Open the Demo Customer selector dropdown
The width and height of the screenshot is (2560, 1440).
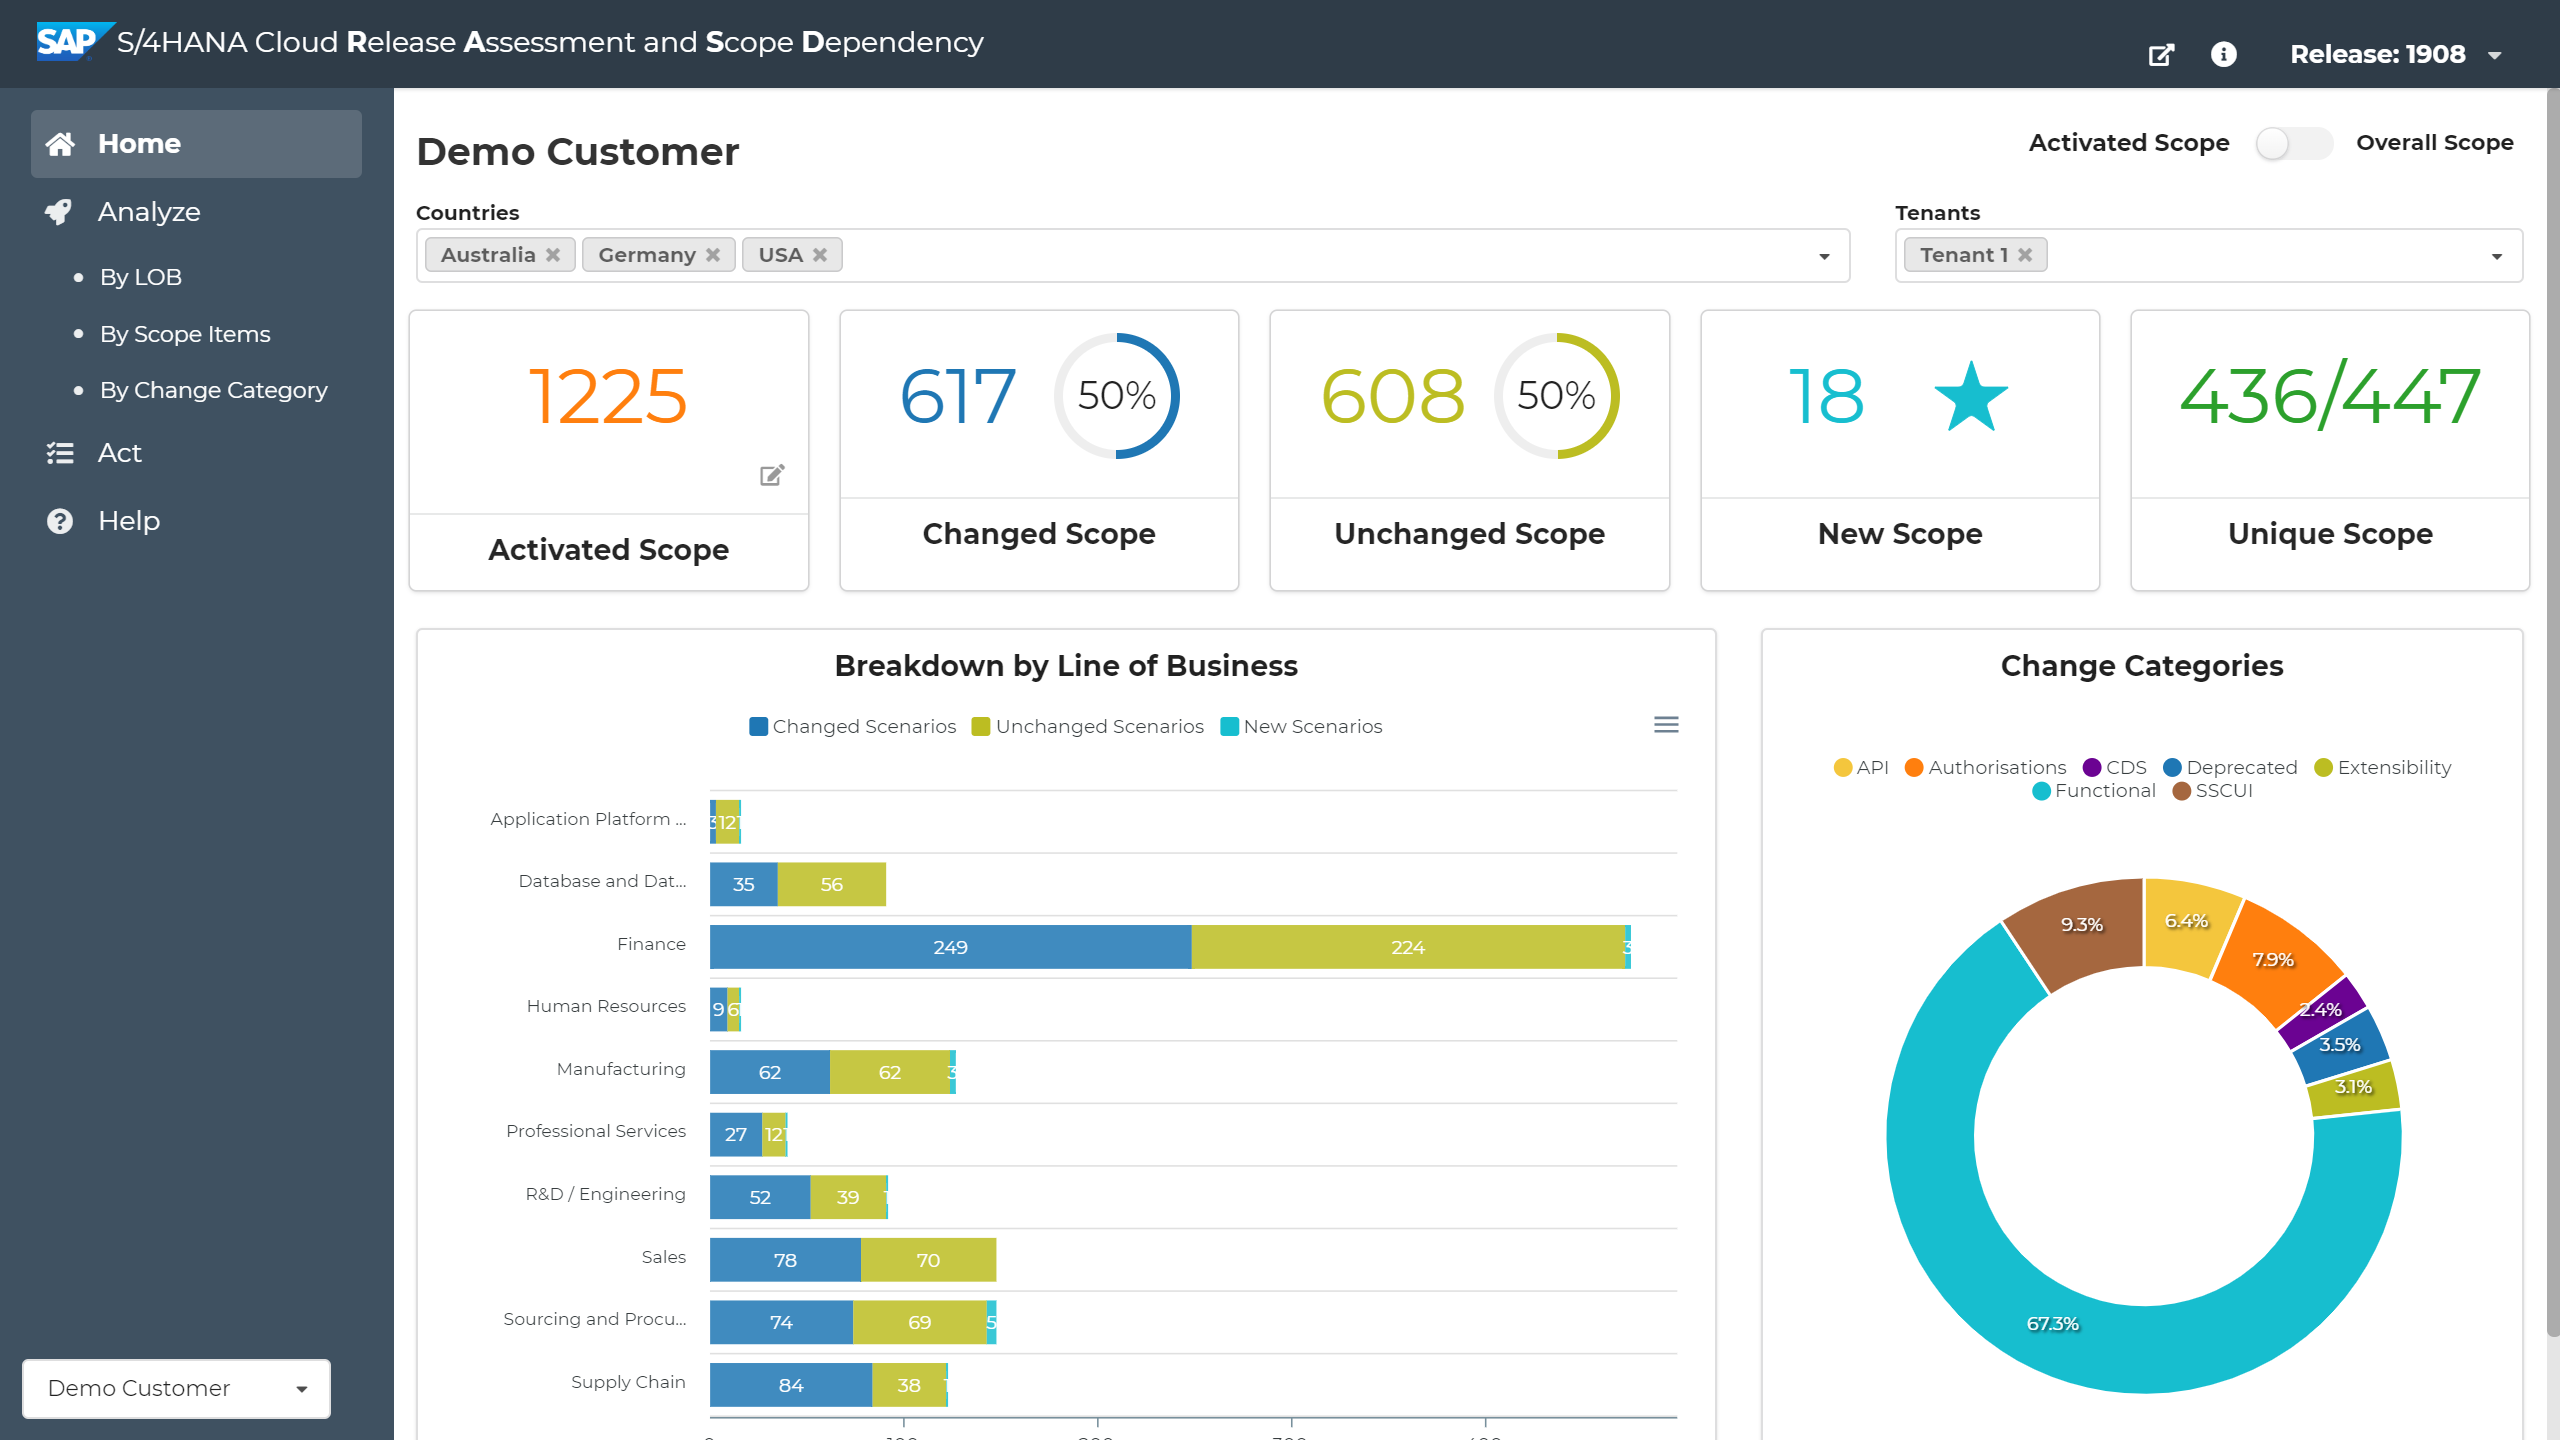point(176,1388)
